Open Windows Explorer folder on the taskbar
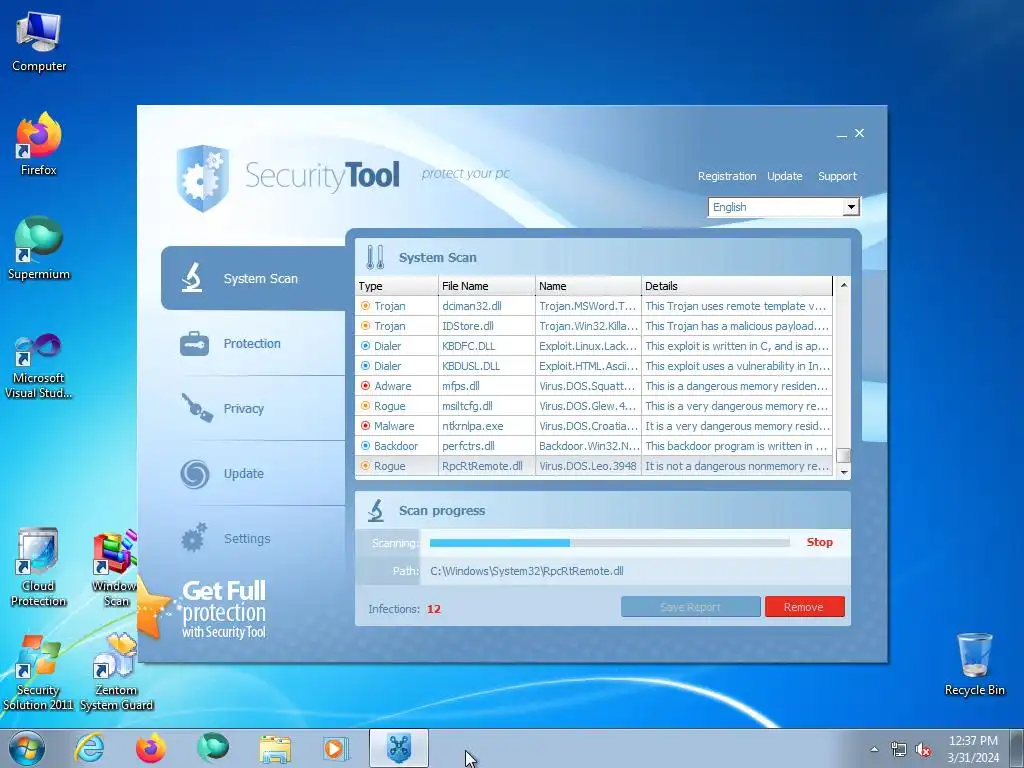Viewport: 1024px width, 768px height. [275, 749]
